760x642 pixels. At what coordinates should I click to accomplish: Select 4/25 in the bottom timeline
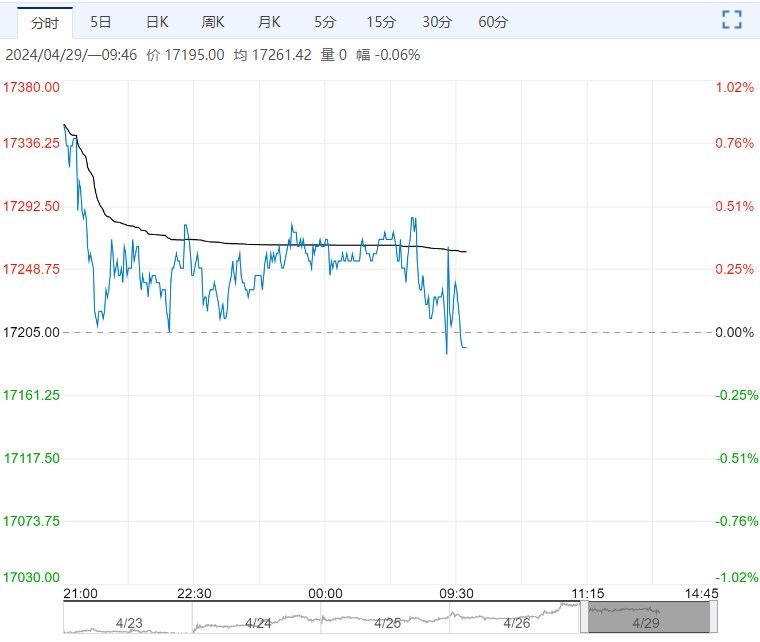pyautogui.click(x=387, y=621)
